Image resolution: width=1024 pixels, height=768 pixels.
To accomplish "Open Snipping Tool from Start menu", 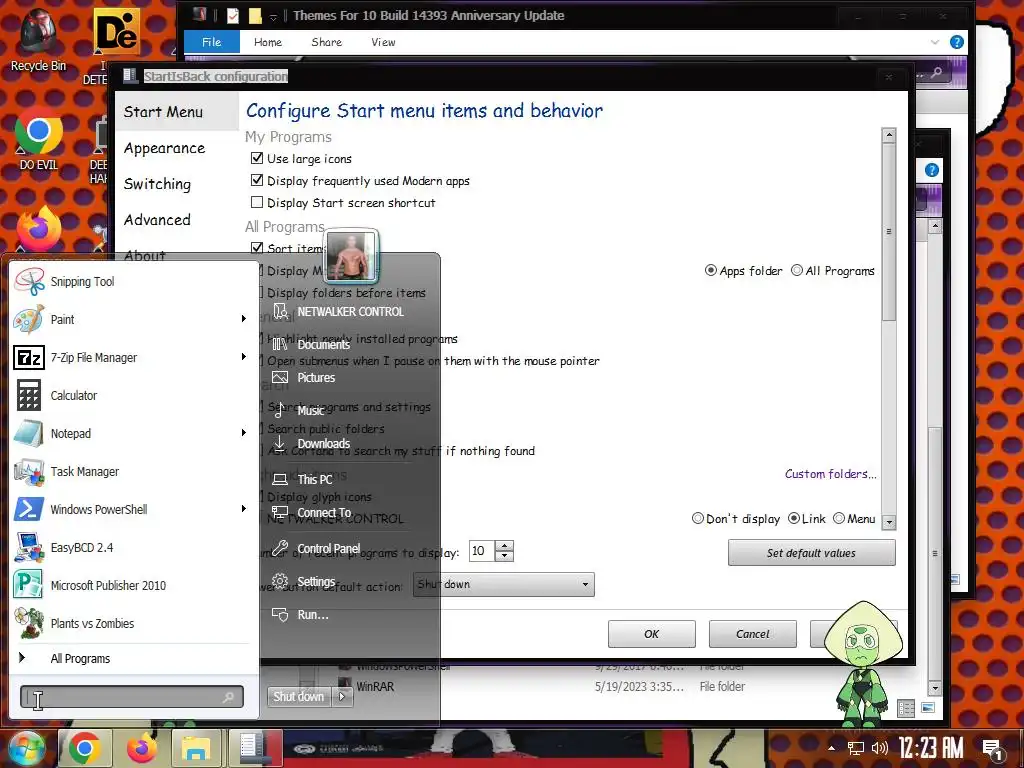I will pyautogui.click(x=131, y=281).
